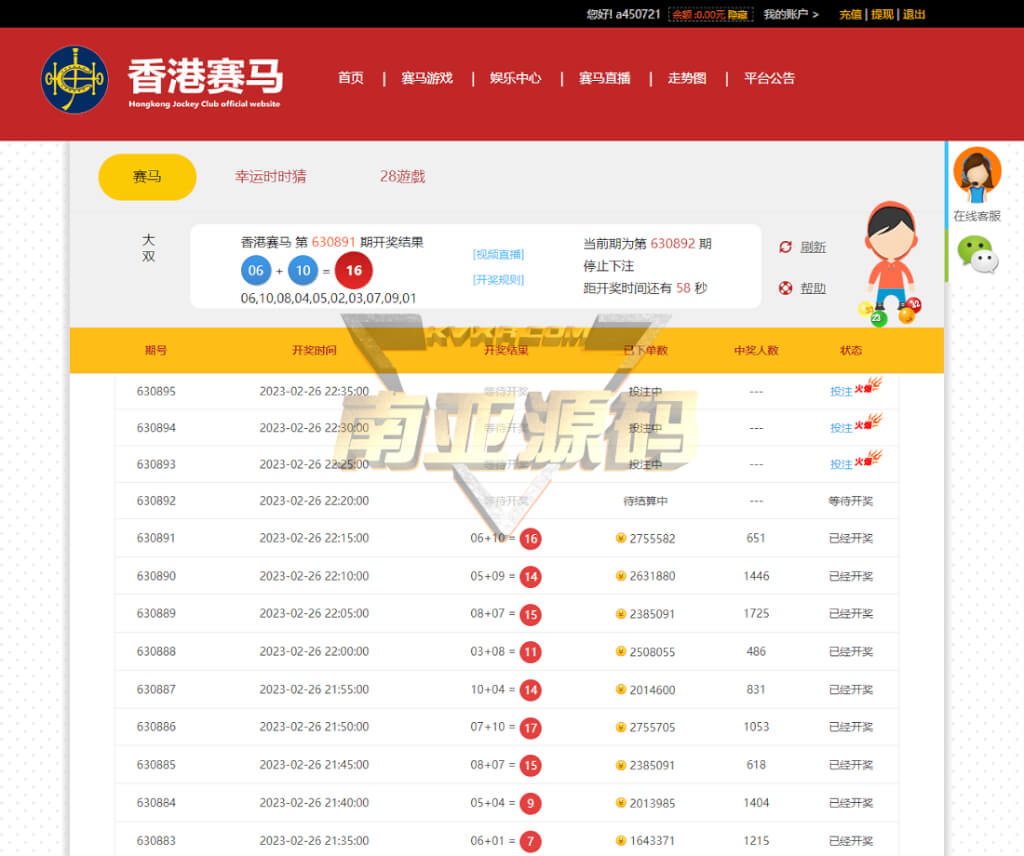Go to 首页 in the navigation
Image resolution: width=1024 pixels, height=856 pixels.
351,78
